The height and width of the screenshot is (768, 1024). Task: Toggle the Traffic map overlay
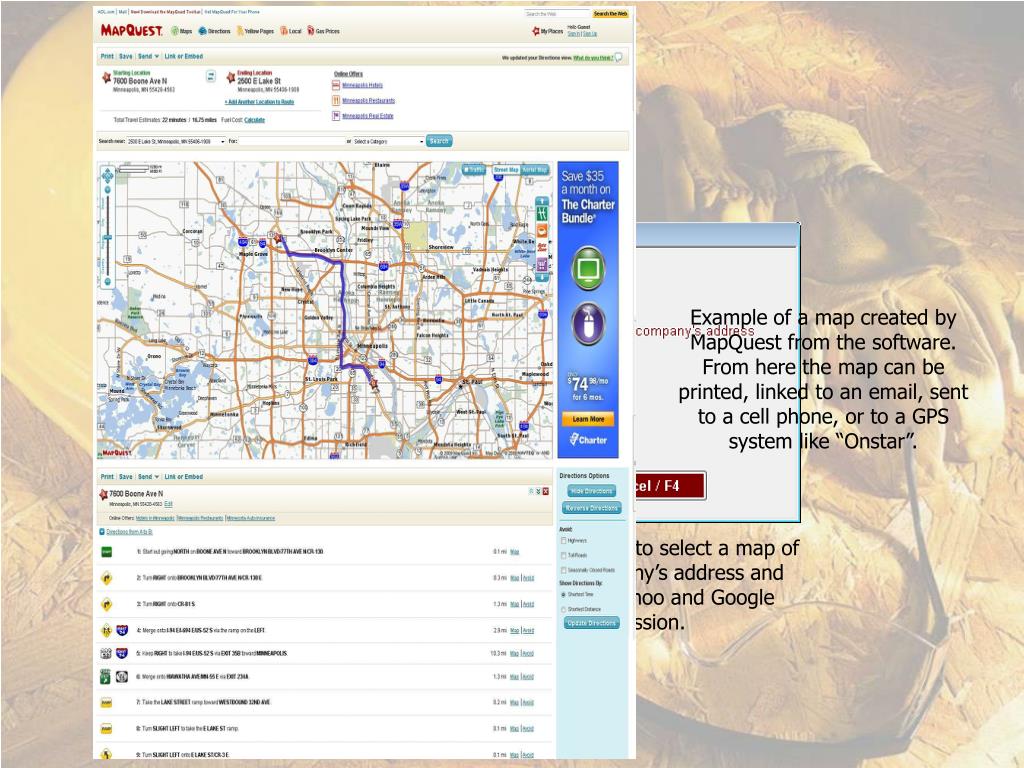(474, 170)
